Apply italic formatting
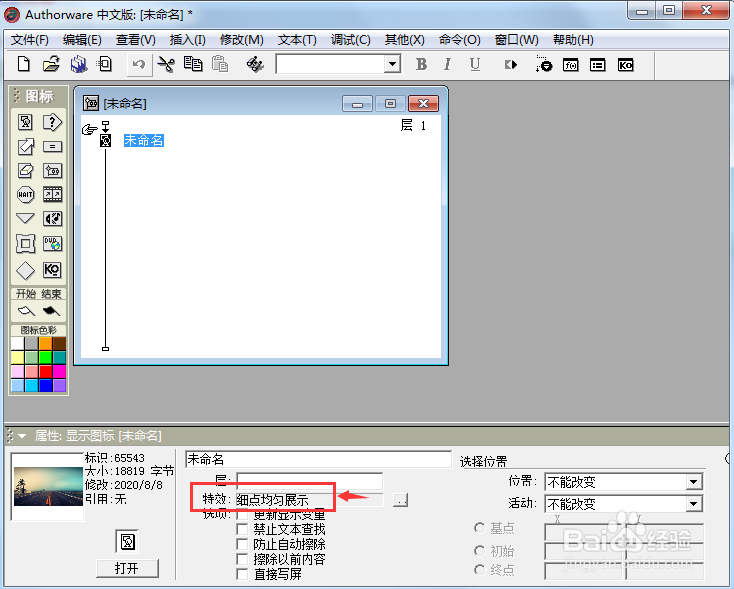Screen dimensions: 734x589 (448, 64)
